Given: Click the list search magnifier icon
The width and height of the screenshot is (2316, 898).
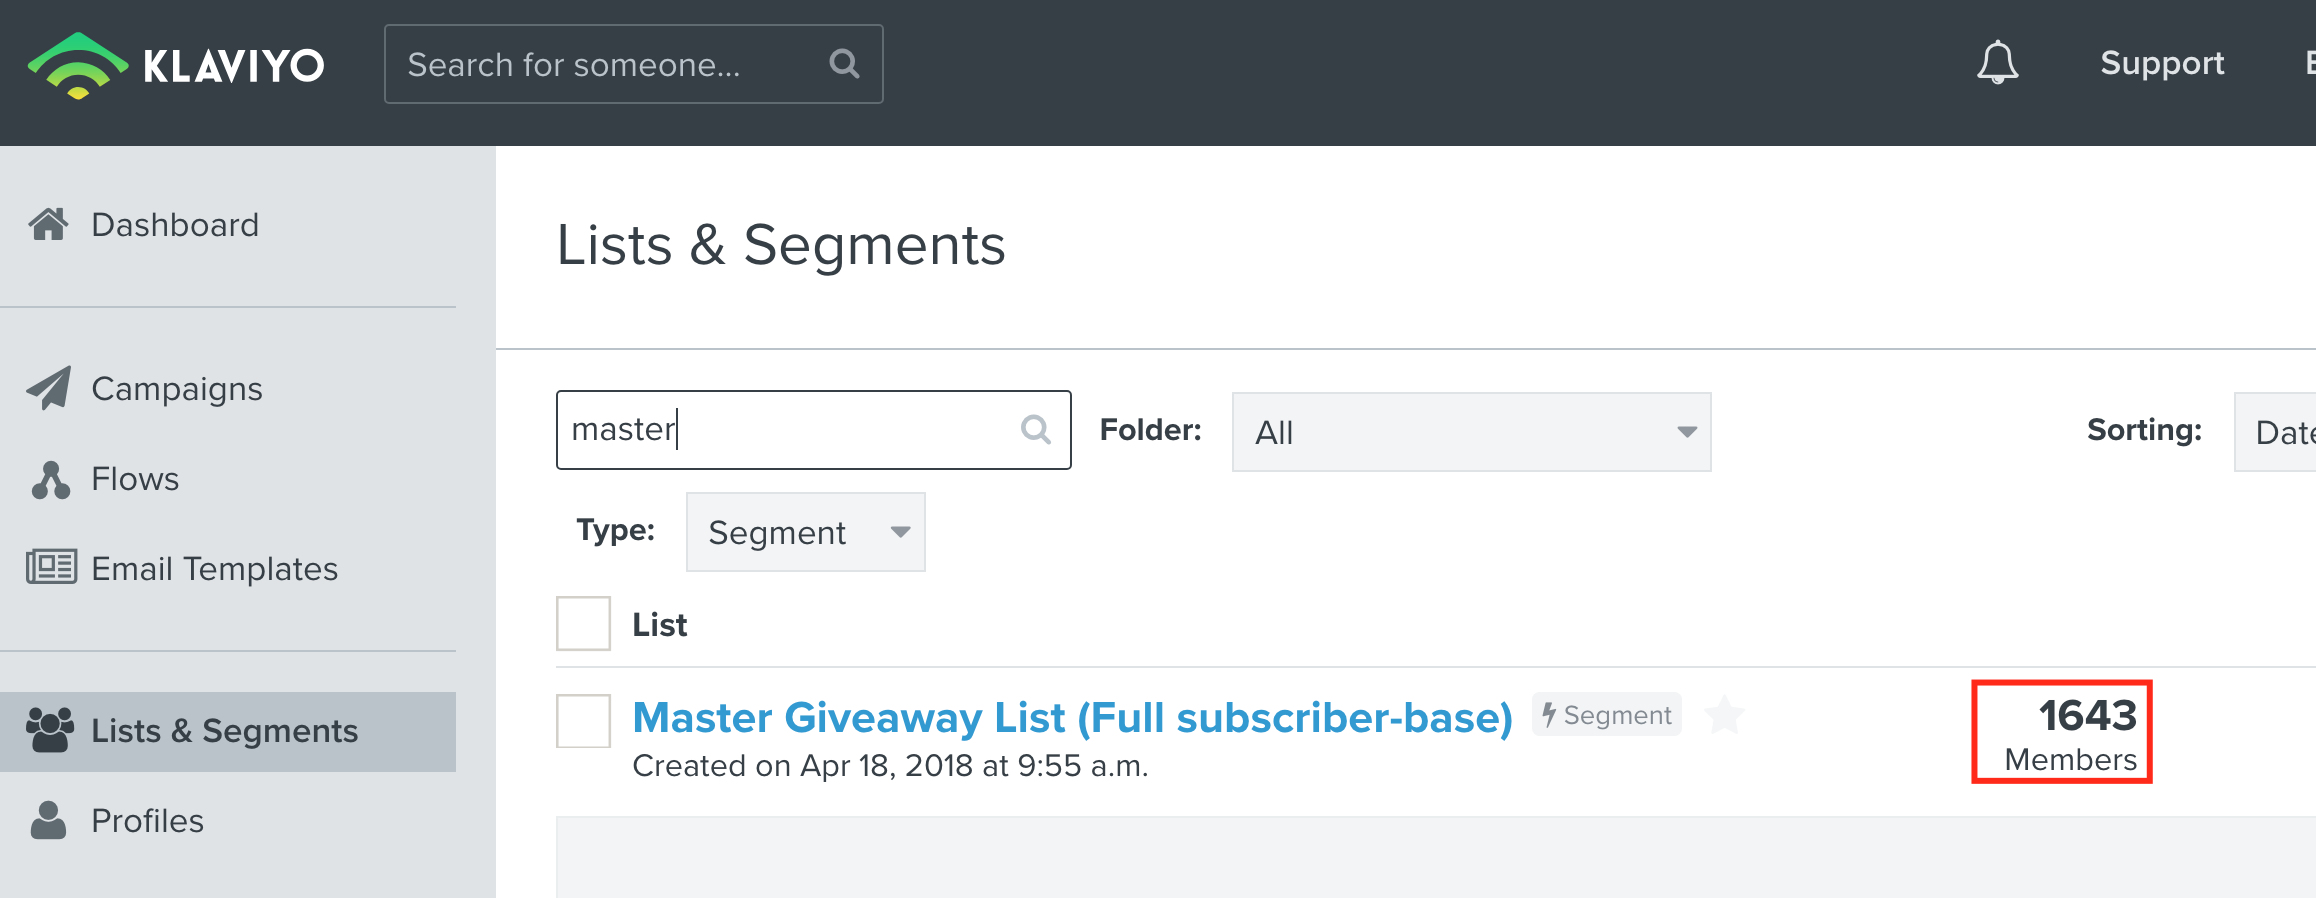Looking at the screenshot, I should point(1036,430).
